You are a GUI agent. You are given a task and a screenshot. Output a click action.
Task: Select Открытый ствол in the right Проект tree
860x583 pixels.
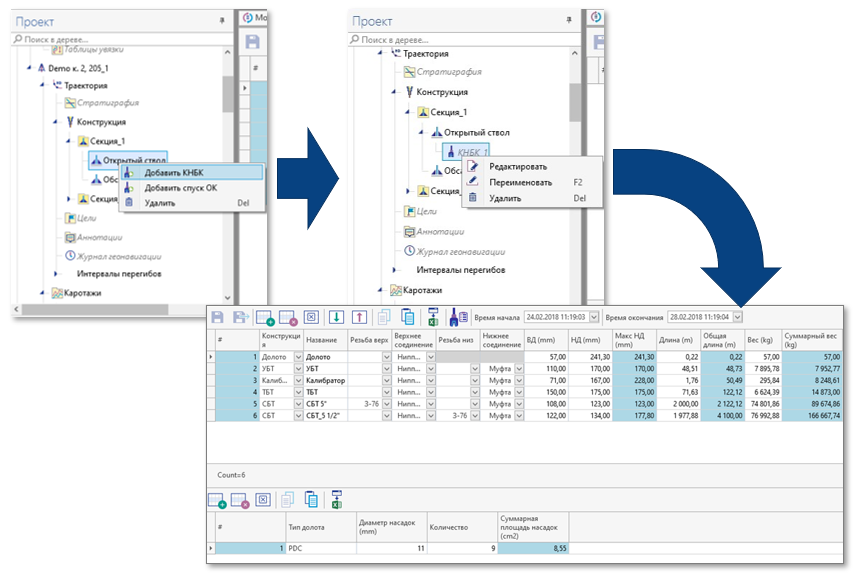click(x=477, y=132)
